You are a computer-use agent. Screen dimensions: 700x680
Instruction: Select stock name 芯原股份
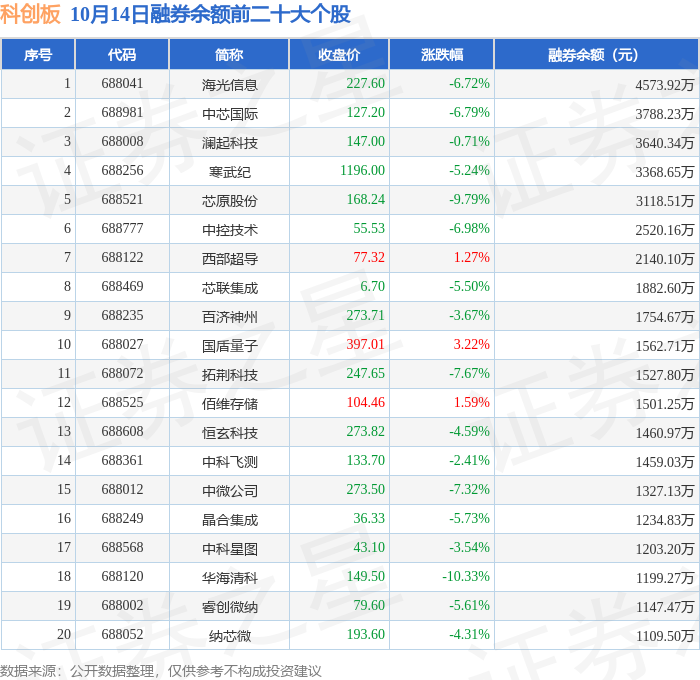tap(229, 200)
